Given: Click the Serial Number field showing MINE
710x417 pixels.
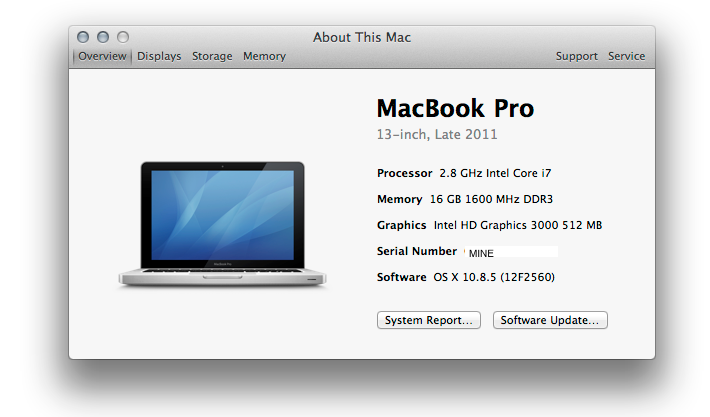Looking at the screenshot, I should tap(511, 252).
